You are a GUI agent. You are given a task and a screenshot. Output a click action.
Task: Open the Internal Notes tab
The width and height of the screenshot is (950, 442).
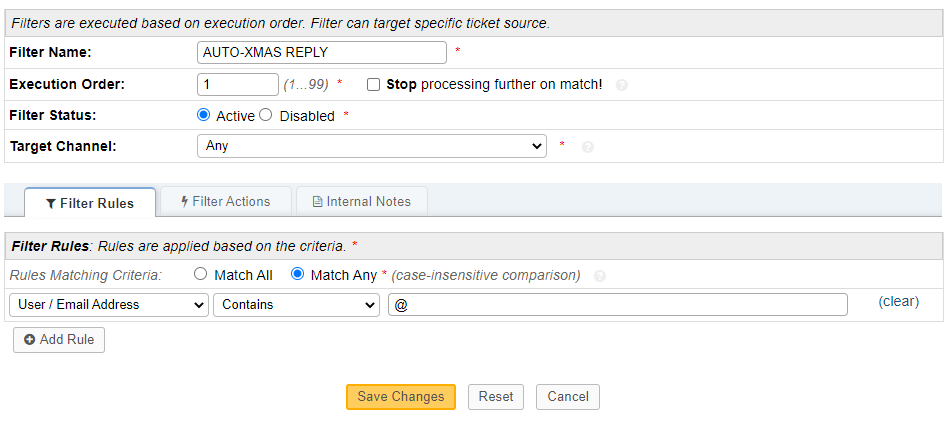(362, 202)
